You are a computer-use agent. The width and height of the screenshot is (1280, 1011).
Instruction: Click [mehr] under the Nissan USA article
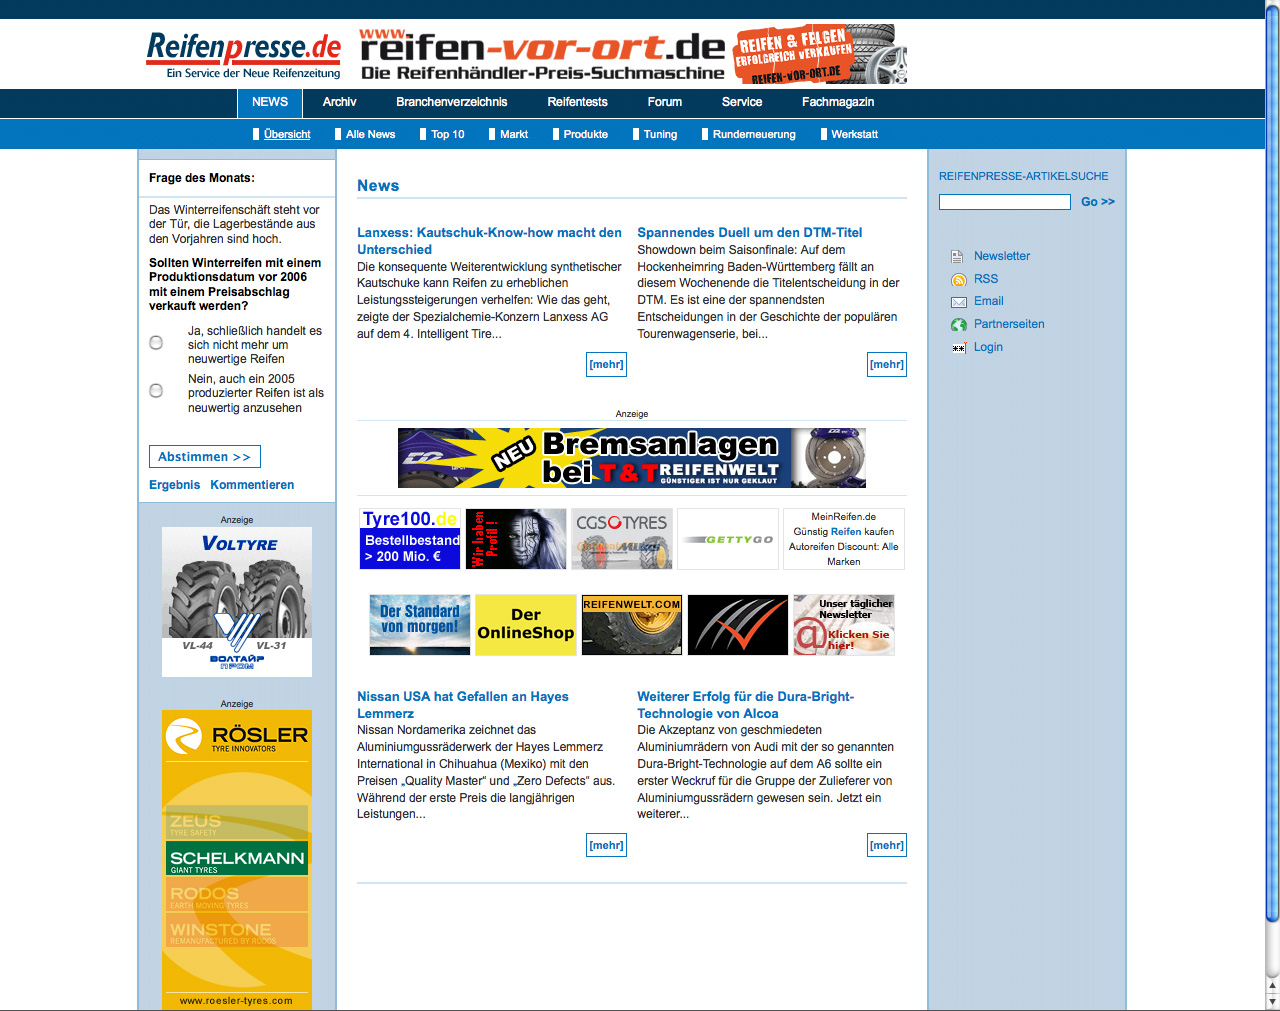click(x=606, y=846)
